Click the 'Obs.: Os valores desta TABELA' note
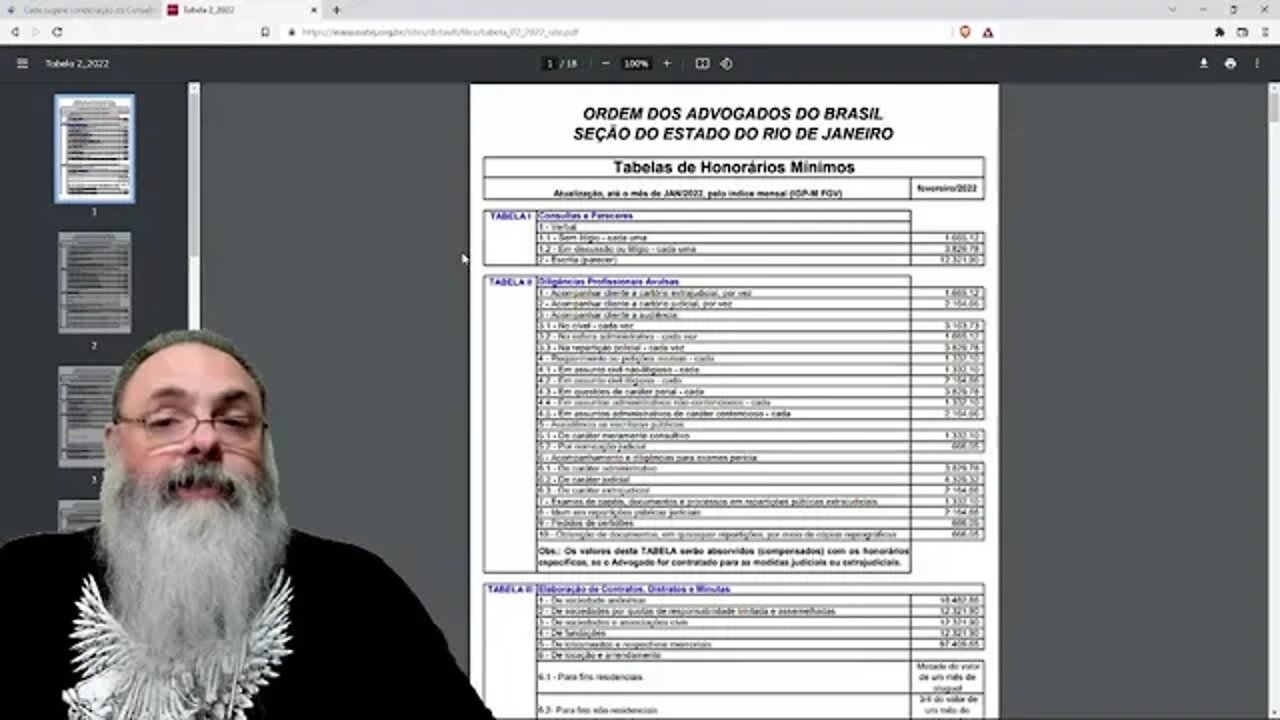The image size is (1280, 720). [723, 557]
